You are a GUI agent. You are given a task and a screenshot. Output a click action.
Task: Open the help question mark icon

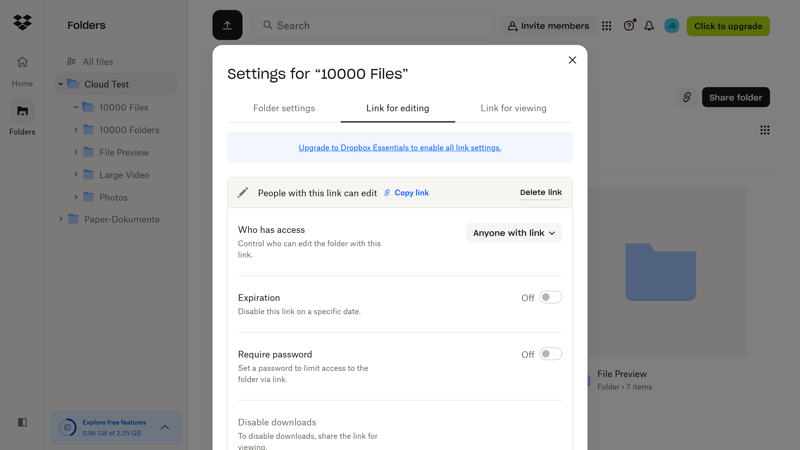point(629,26)
